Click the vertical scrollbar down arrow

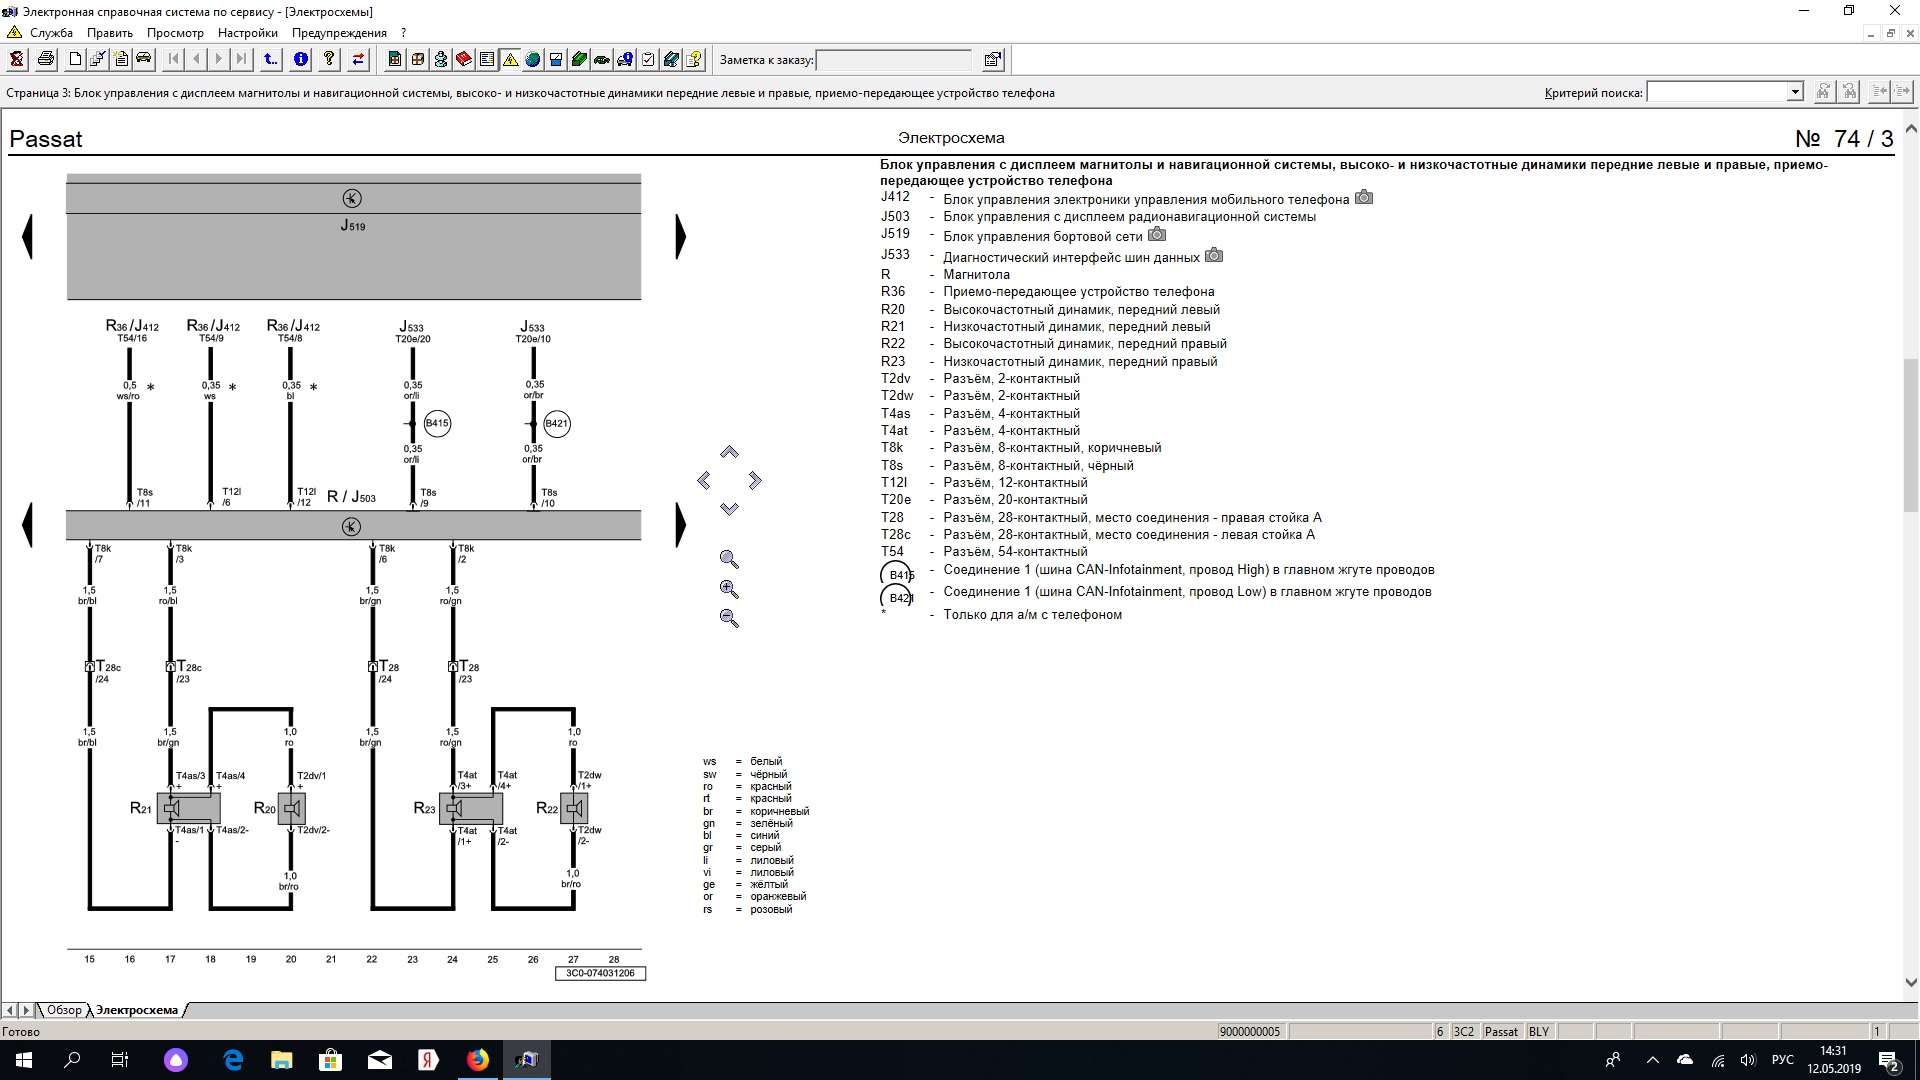click(x=1911, y=982)
